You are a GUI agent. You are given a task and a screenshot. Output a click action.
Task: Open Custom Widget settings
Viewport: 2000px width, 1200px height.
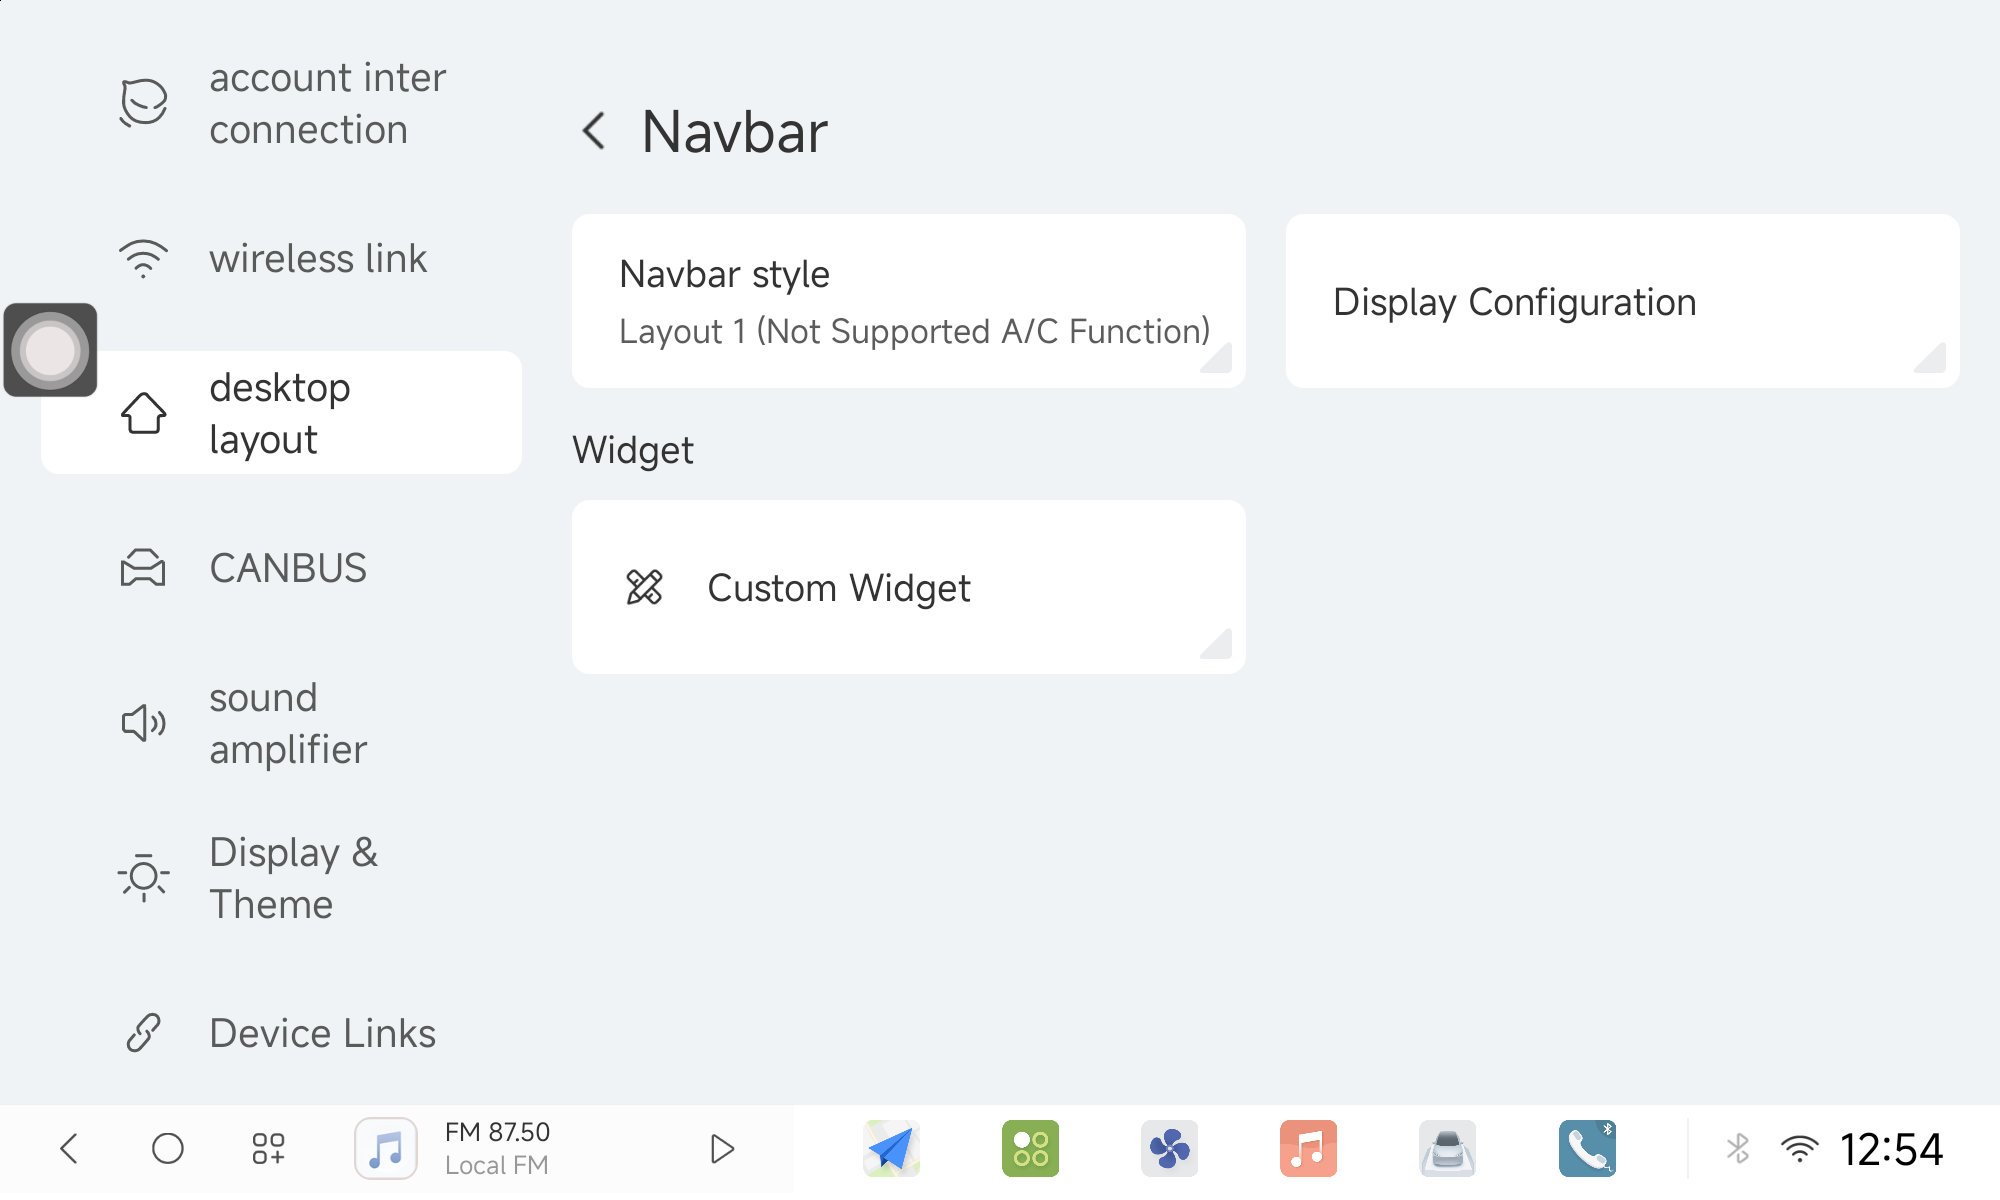pos(908,587)
